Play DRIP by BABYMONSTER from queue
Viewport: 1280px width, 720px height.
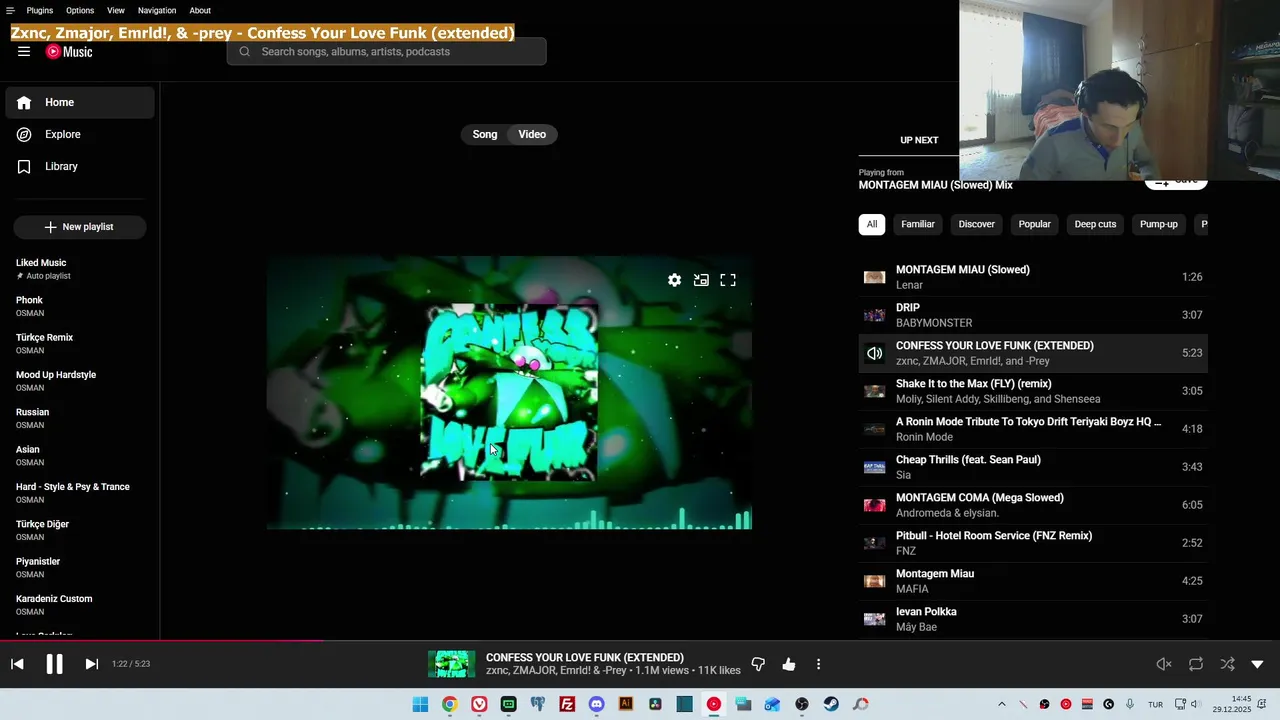click(1033, 315)
